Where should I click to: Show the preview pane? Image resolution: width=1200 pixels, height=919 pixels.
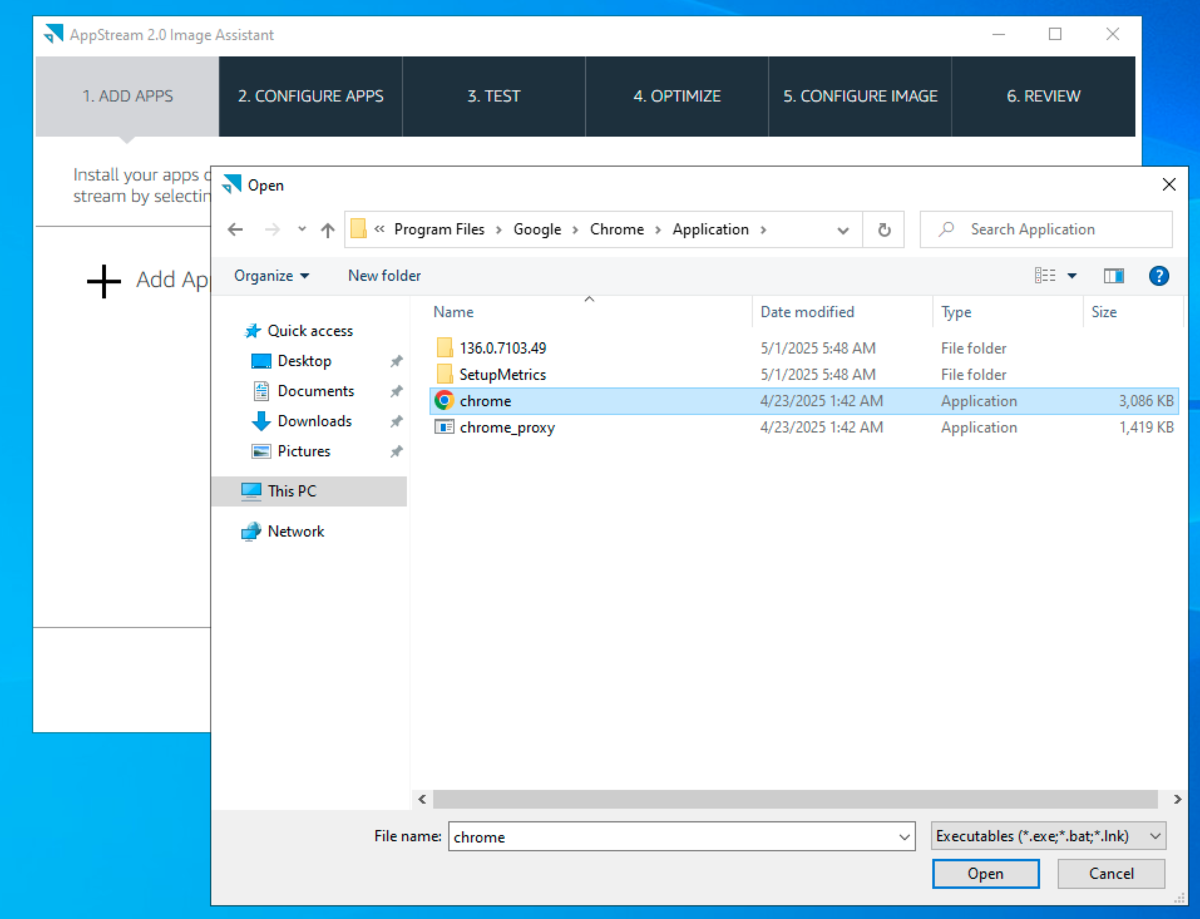[x=1114, y=276]
